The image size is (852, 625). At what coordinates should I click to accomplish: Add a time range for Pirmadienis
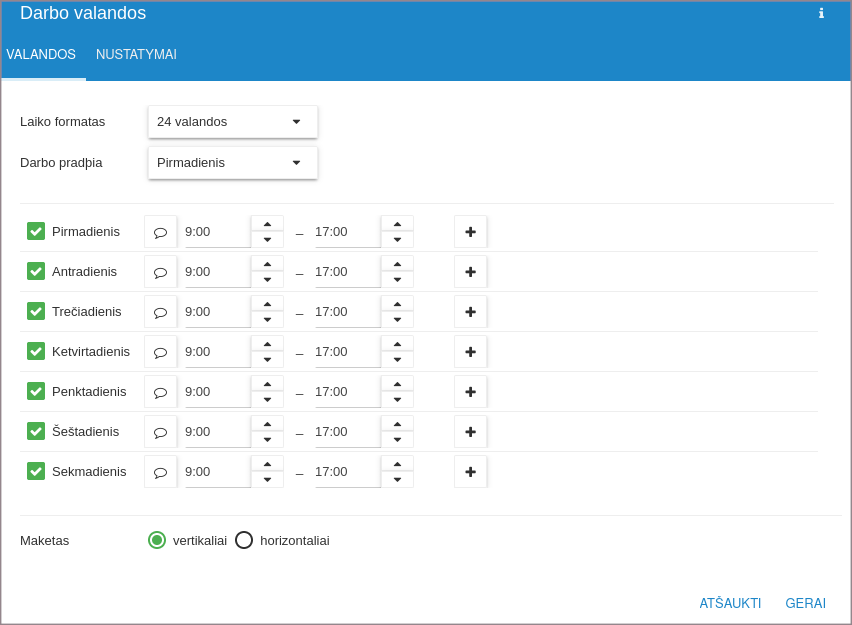470,232
